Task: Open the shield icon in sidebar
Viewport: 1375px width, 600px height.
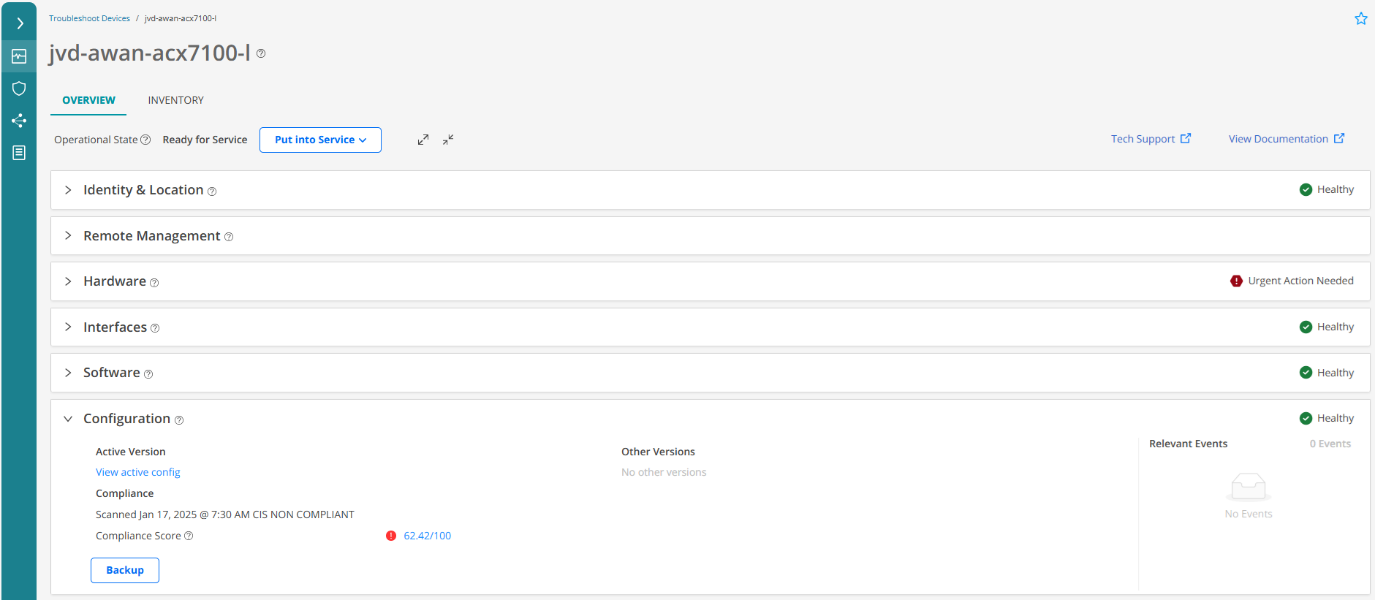Action: 19,88
